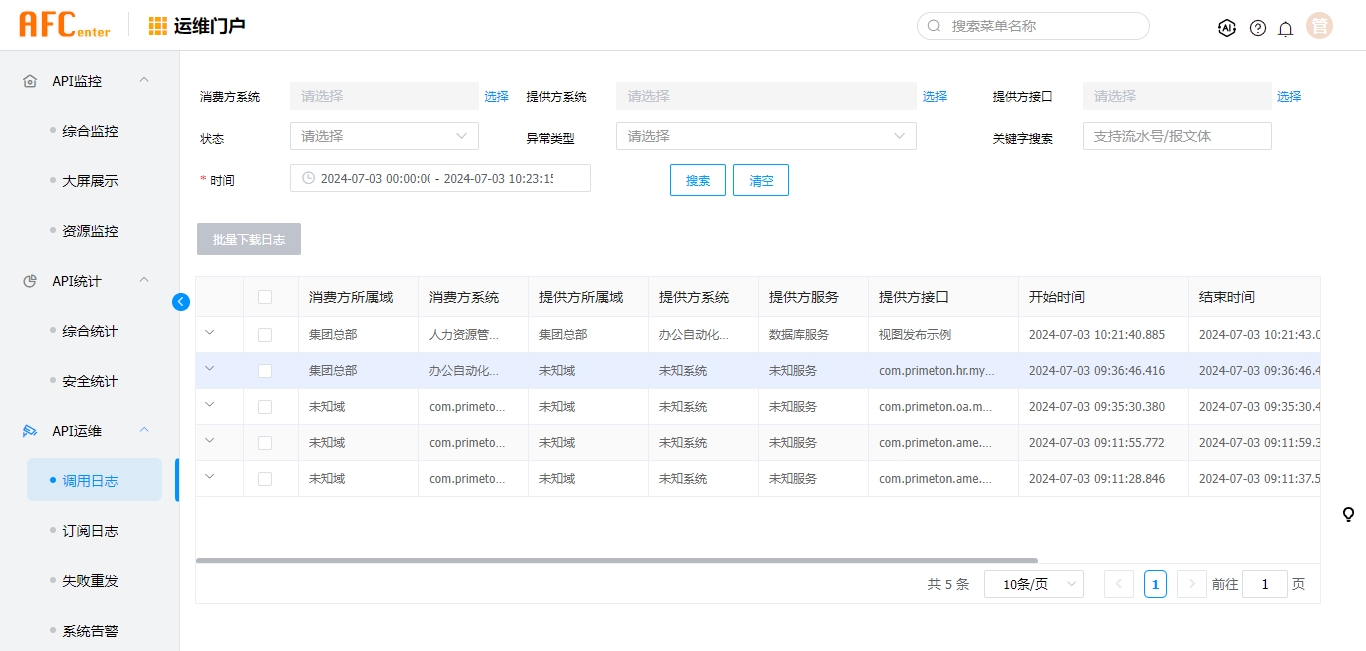Select the checkbox of the 09:35:30.380 row
The image size is (1366, 651).
pyautogui.click(x=265, y=407)
